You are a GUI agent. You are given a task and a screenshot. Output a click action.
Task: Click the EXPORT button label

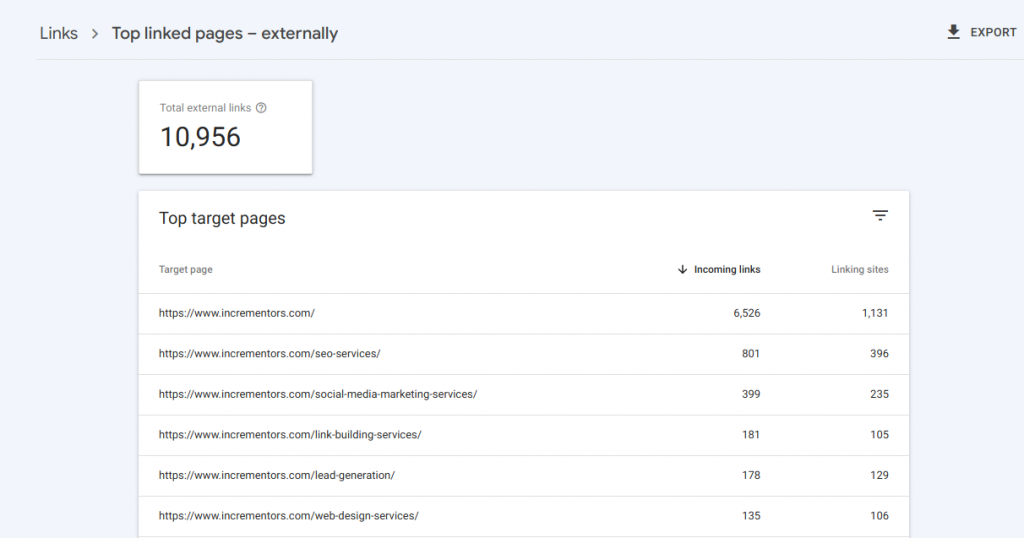tap(993, 32)
